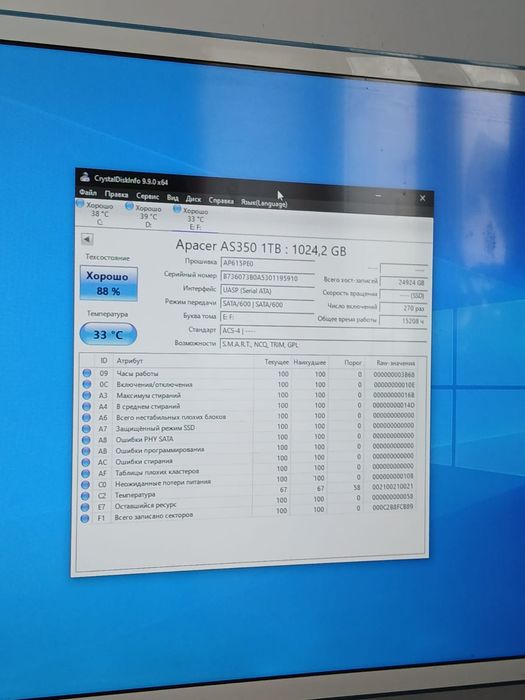Open the Диск menu
This screenshot has height=700, width=525.
click(x=193, y=199)
